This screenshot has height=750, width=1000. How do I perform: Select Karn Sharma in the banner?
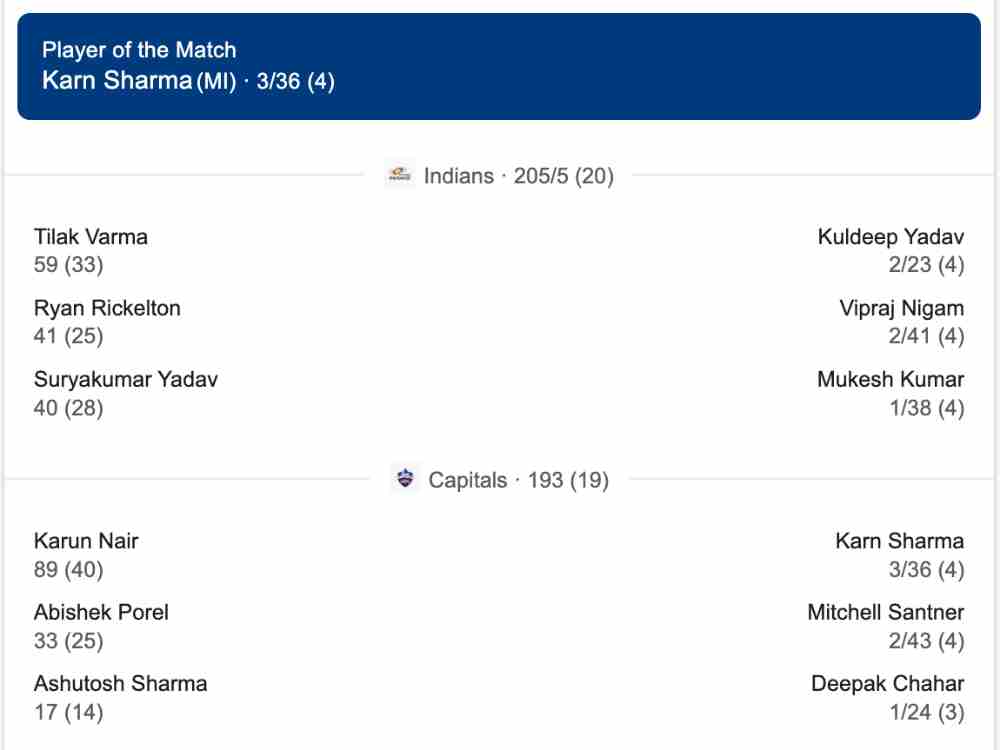(x=116, y=81)
